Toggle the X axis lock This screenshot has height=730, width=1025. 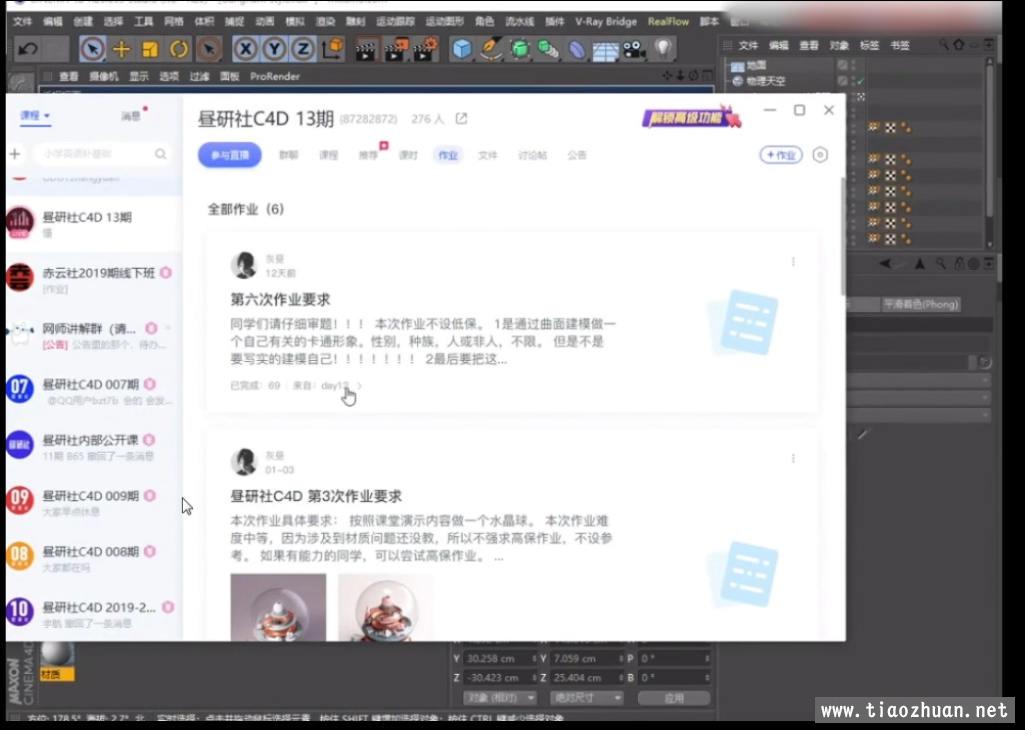[244, 49]
